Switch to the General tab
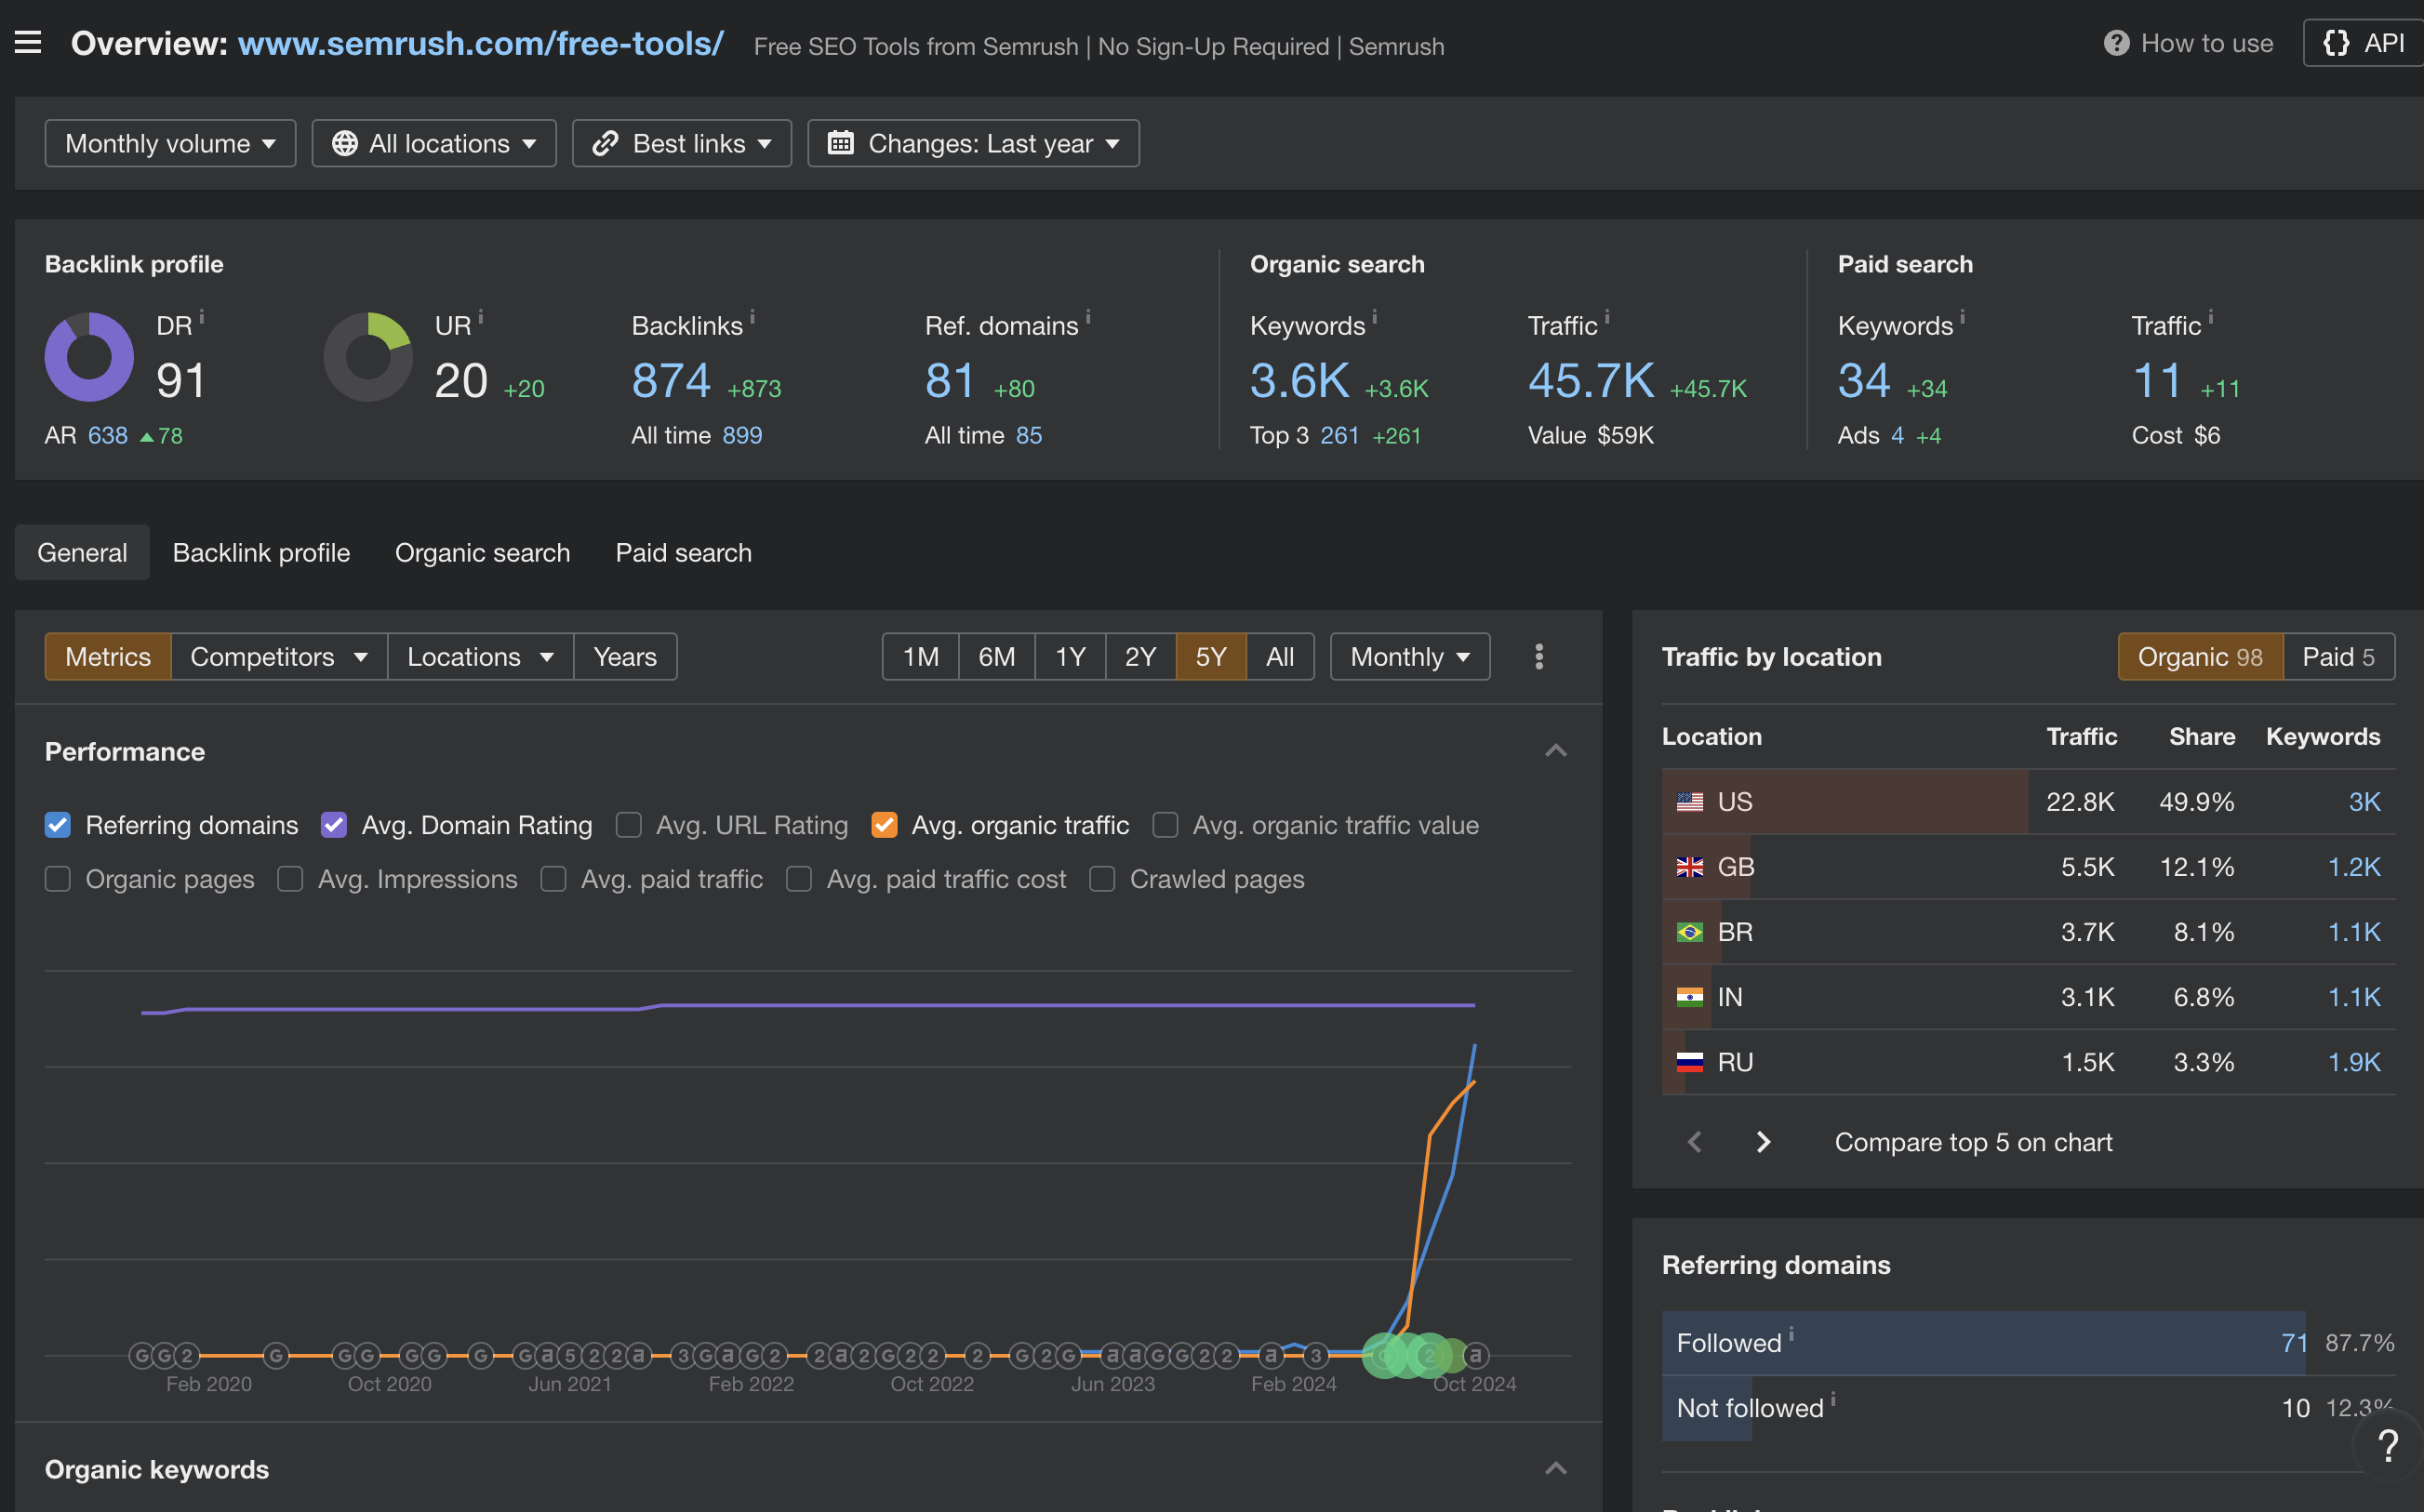Image resolution: width=2424 pixels, height=1512 pixels. pyautogui.click(x=82, y=553)
